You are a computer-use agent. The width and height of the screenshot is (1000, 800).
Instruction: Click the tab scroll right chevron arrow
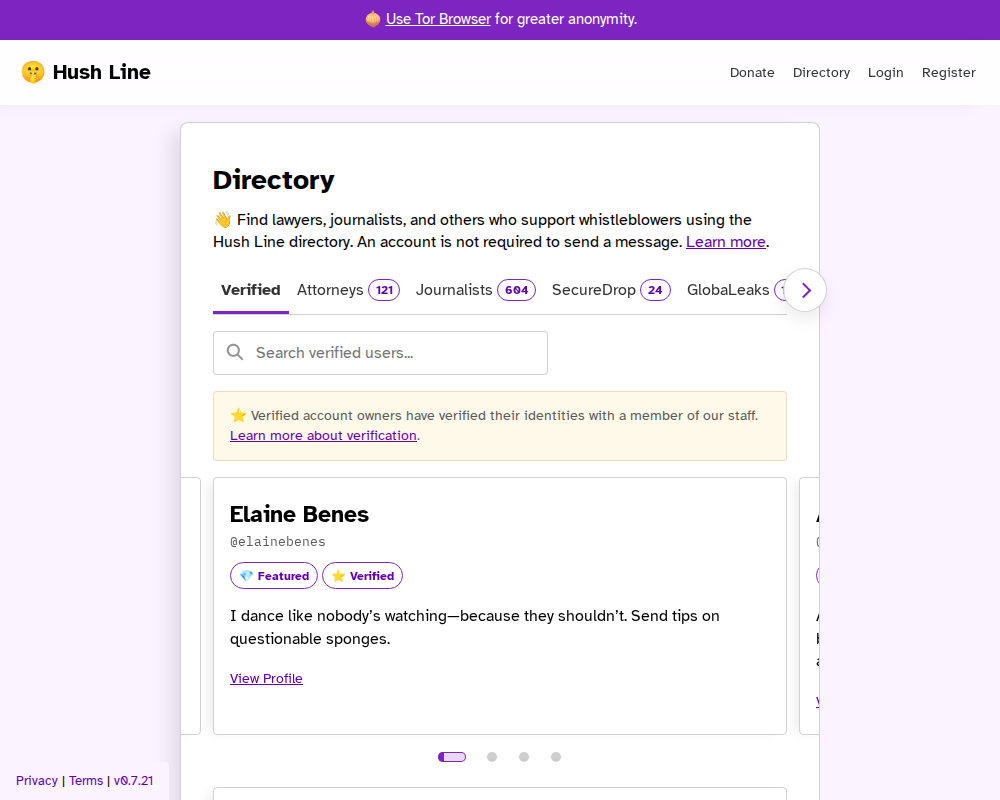[x=805, y=290]
